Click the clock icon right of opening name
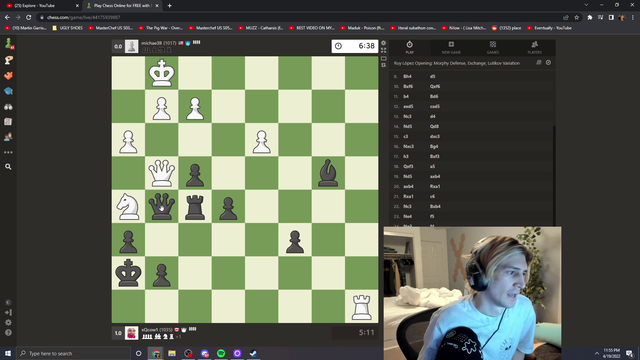 click(548, 63)
